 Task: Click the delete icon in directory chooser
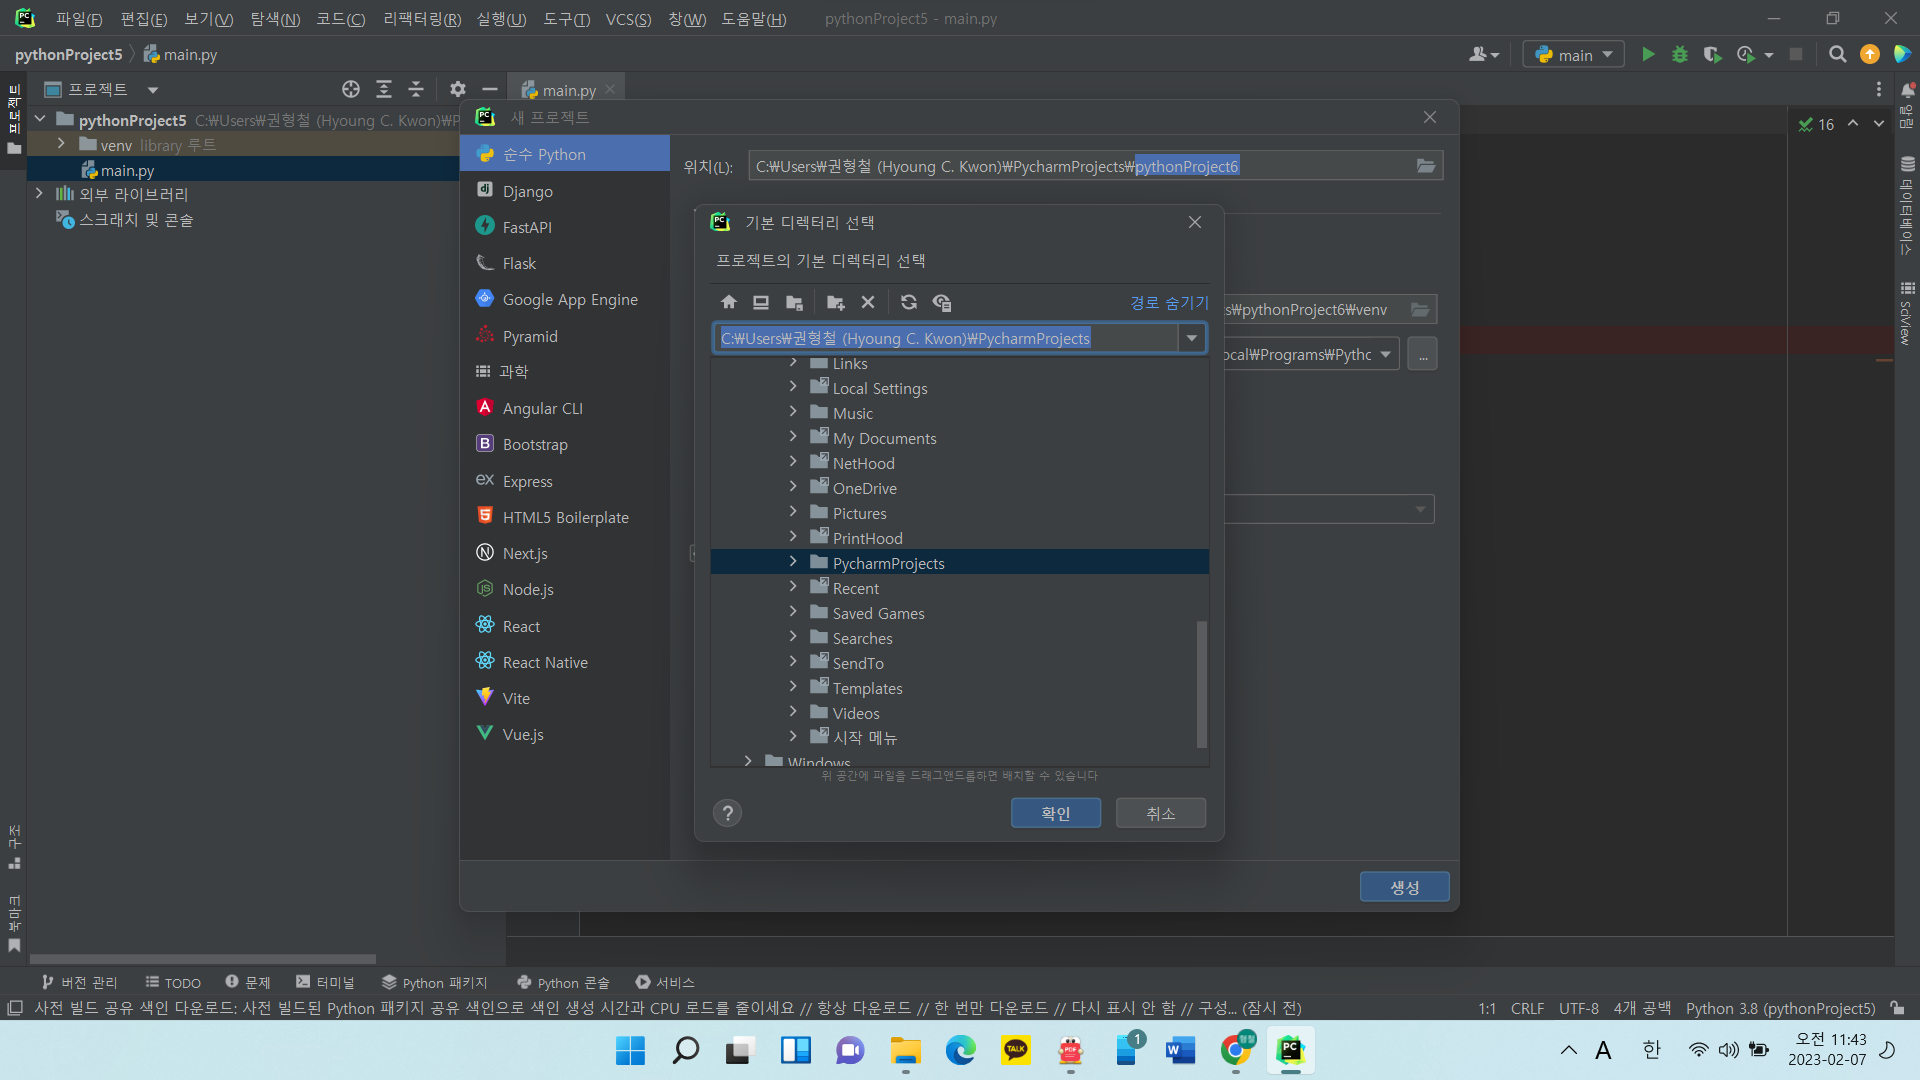[868, 302]
